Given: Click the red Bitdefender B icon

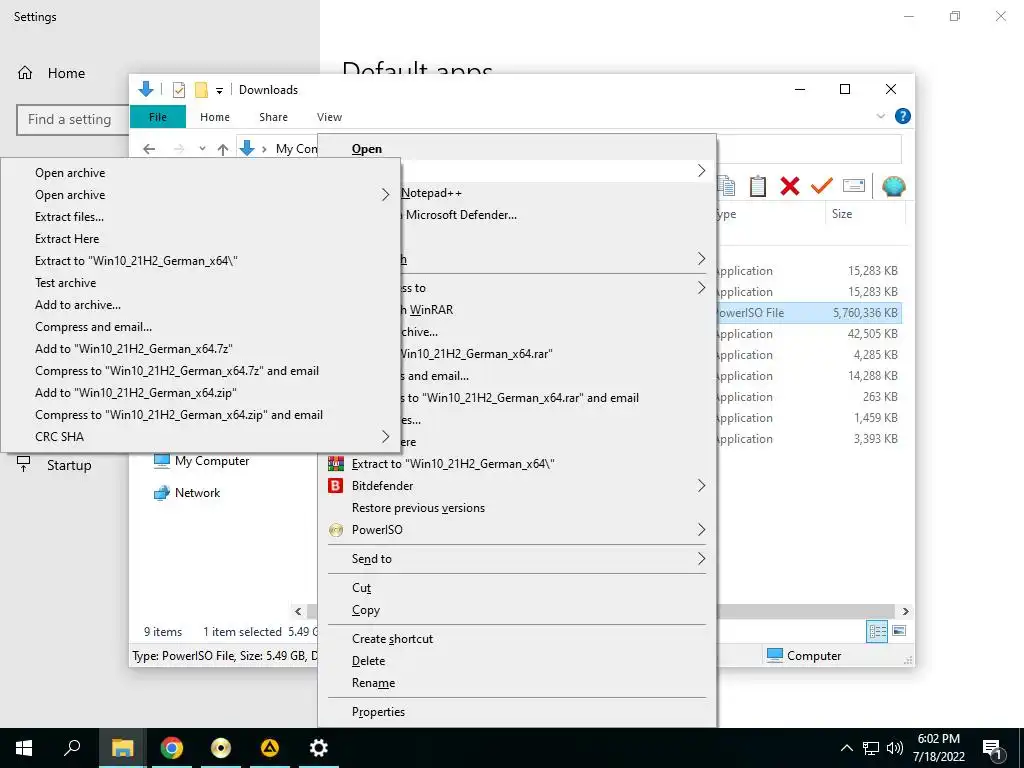Looking at the screenshot, I should click(x=336, y=486).
